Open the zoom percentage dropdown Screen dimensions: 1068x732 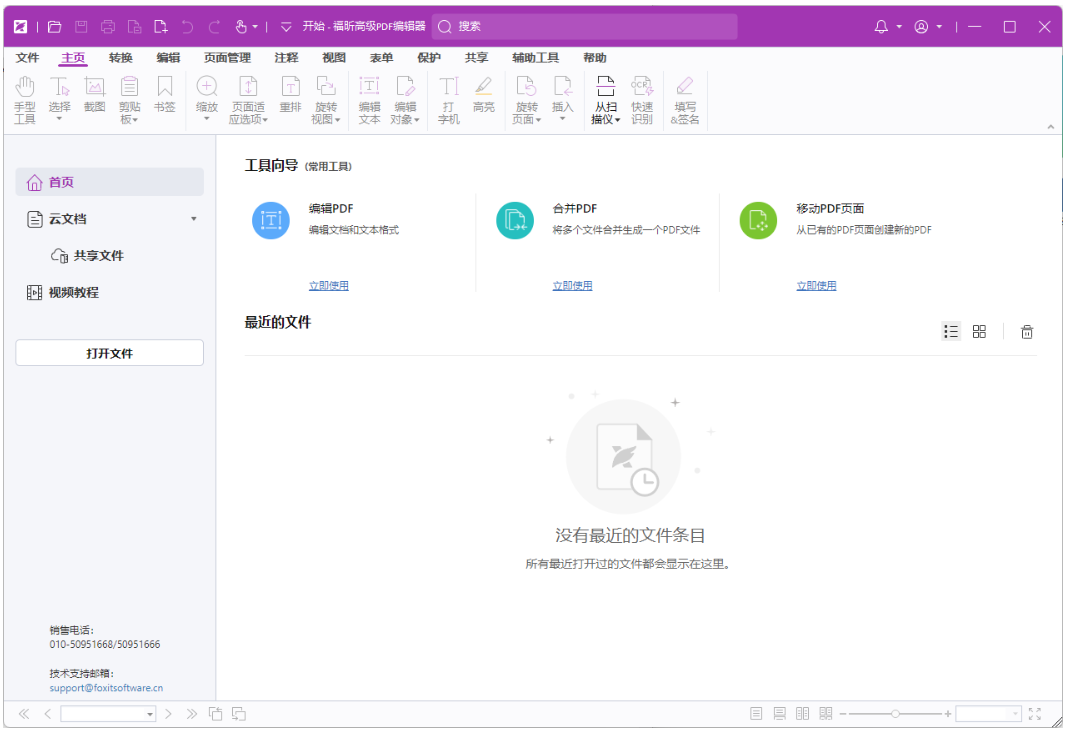tap(1016, 714)
